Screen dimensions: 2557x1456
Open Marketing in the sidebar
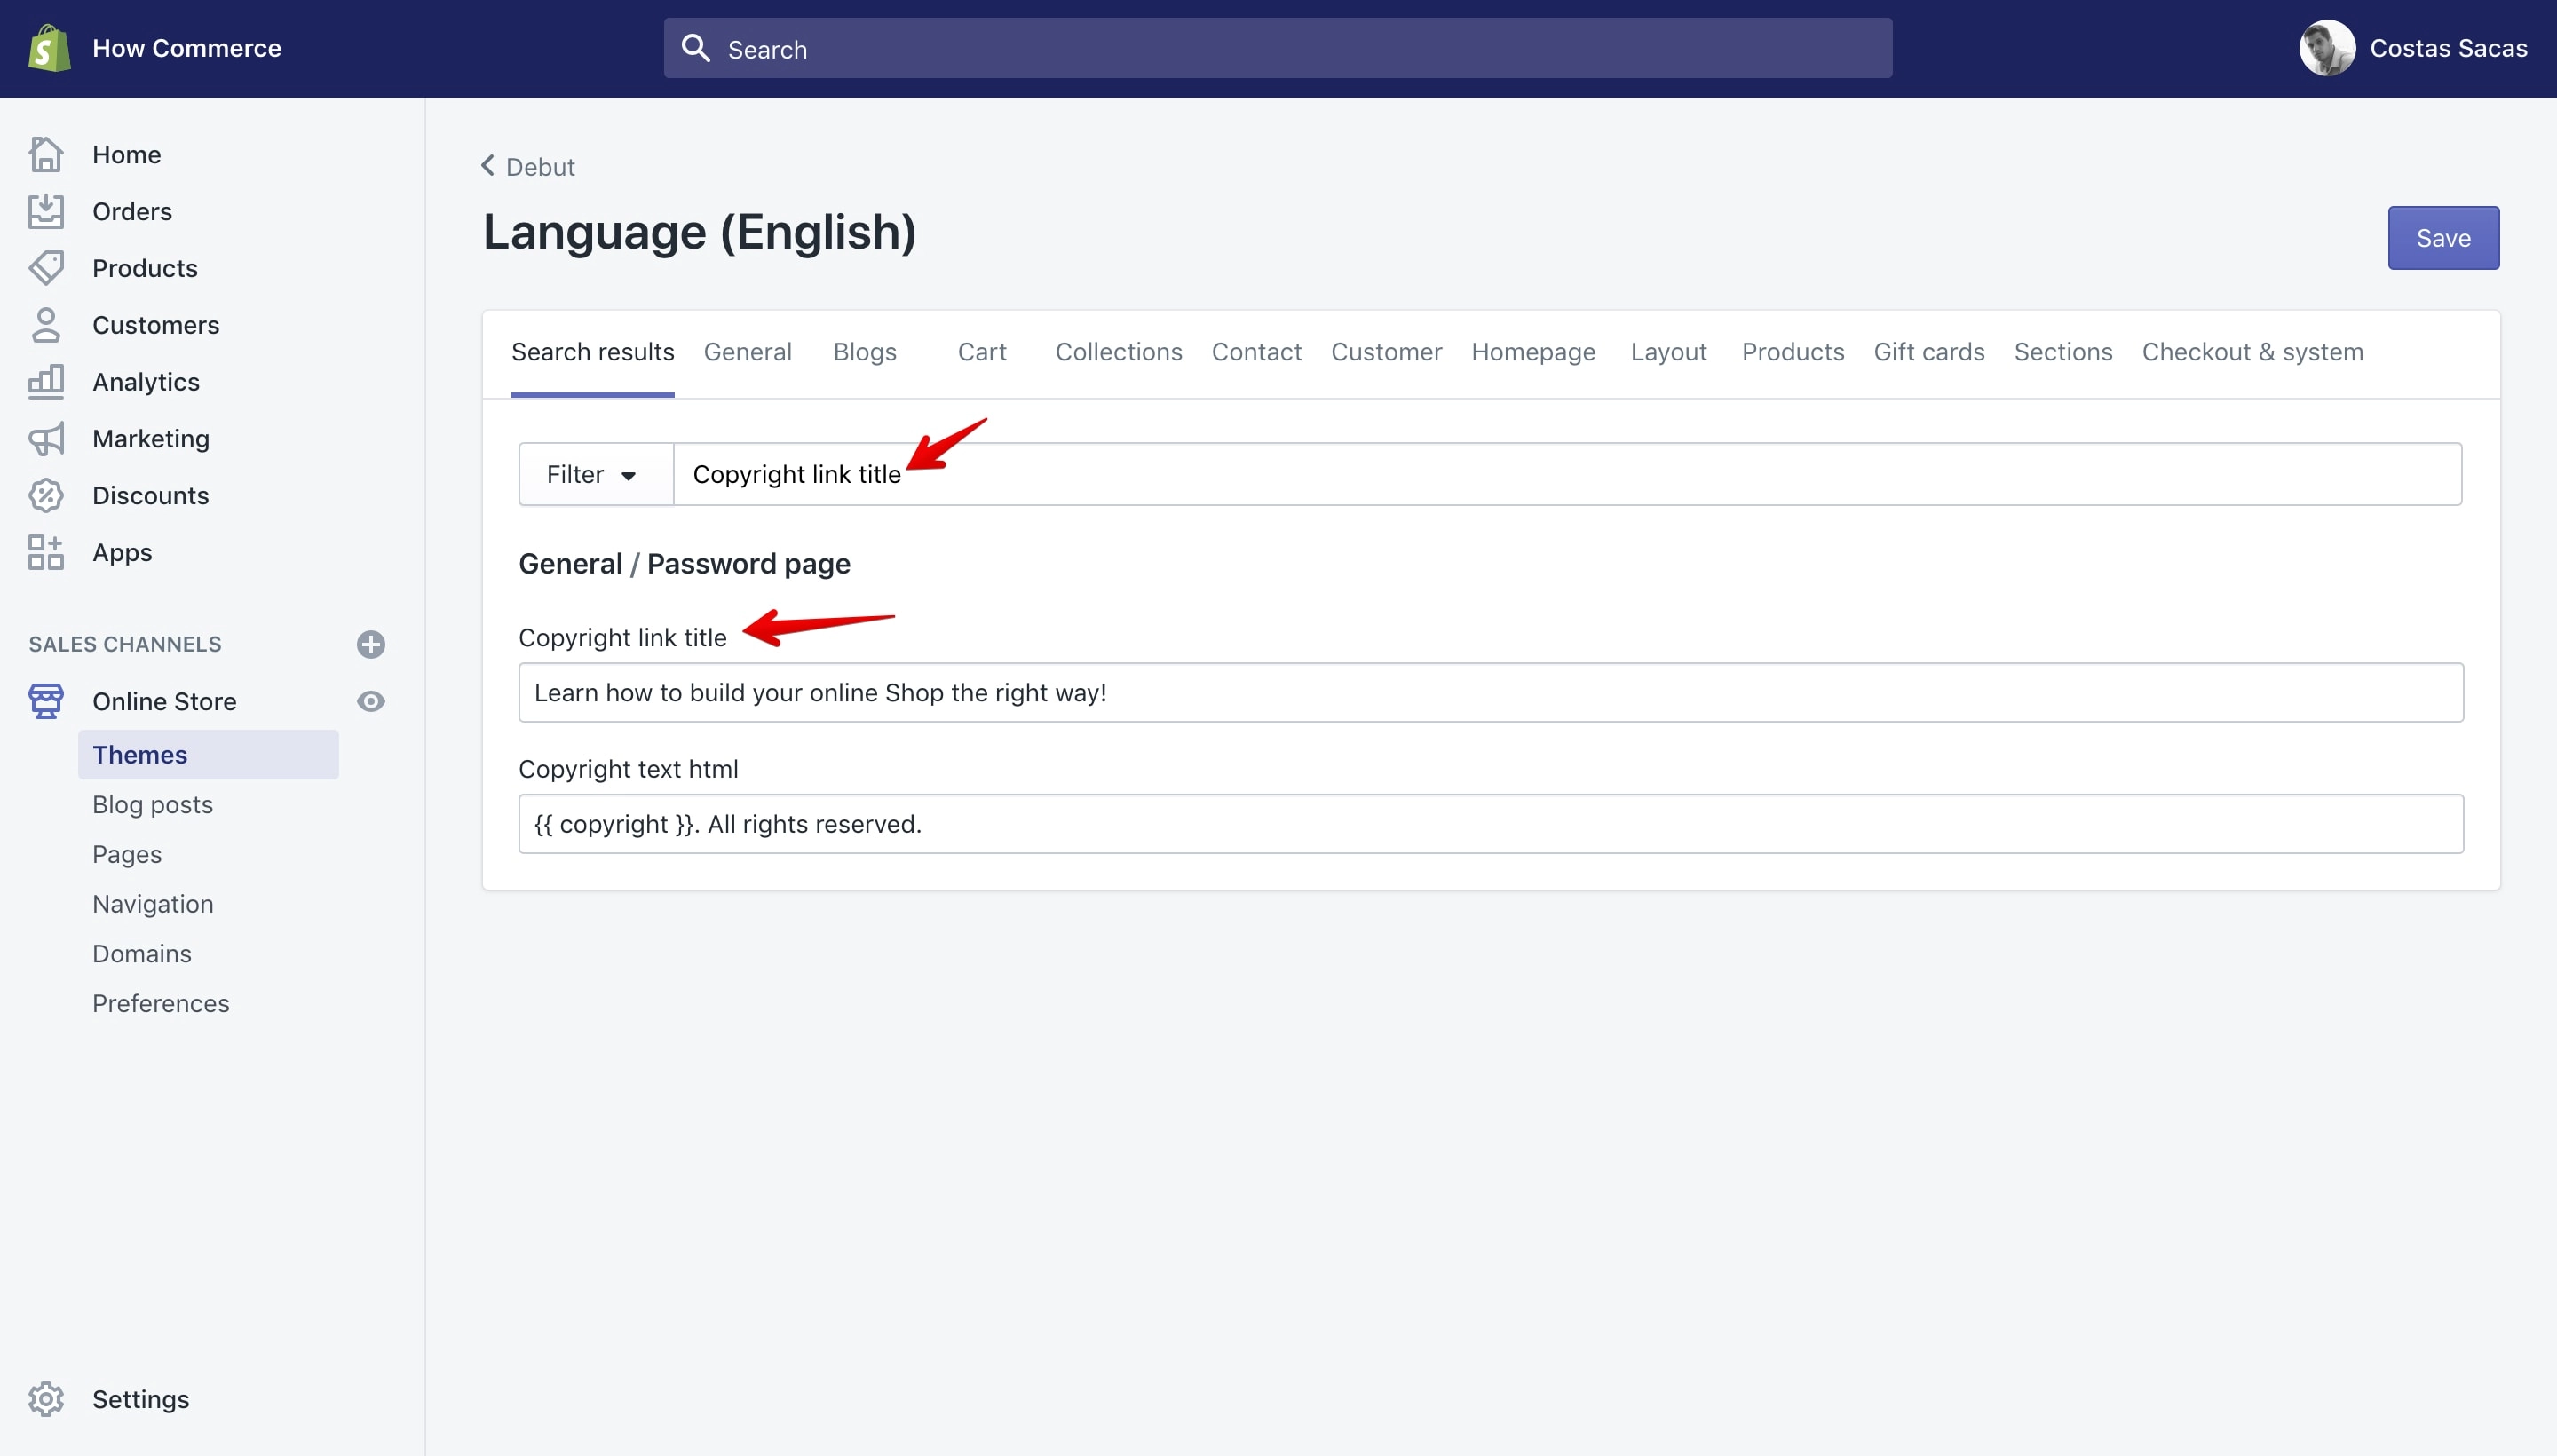150,439
